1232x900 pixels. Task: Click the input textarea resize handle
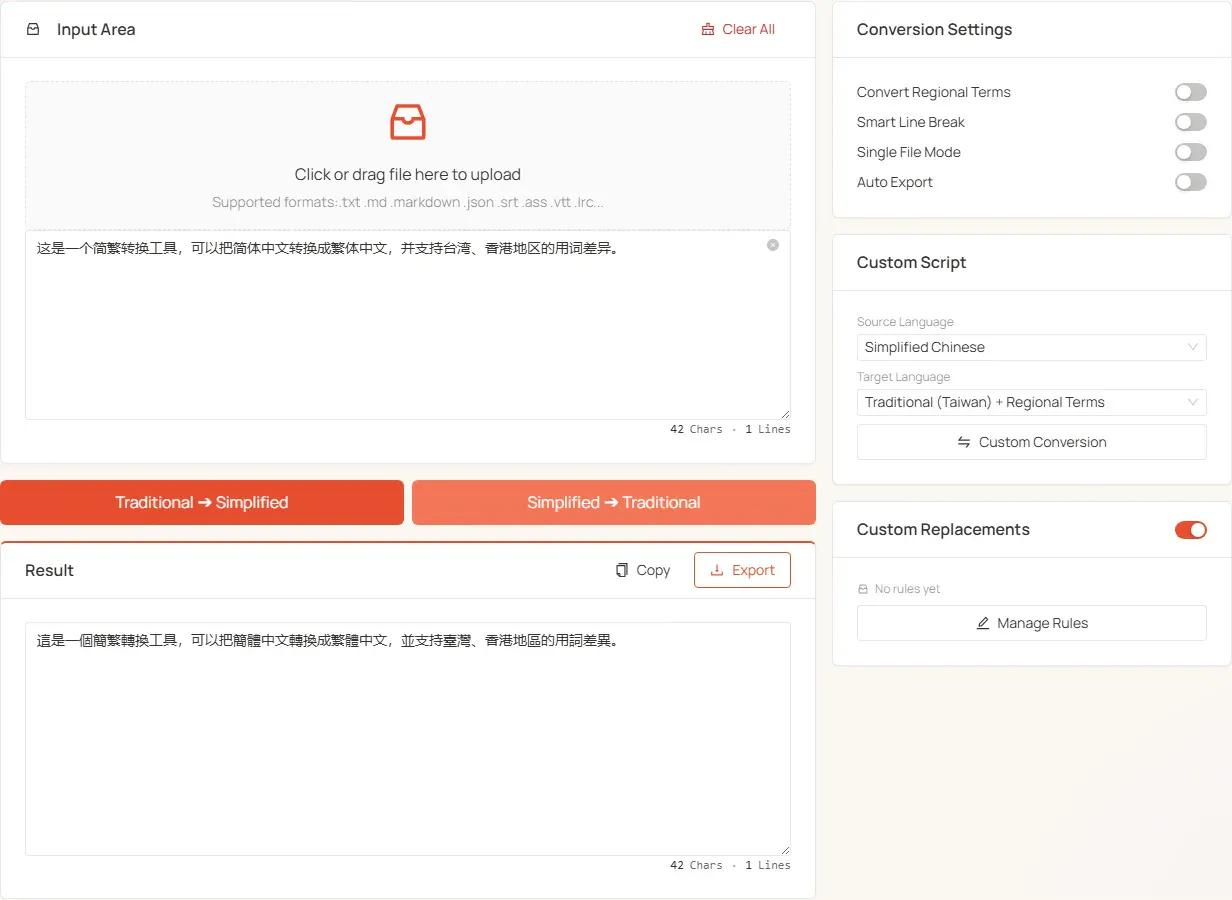pyautogui.click(x=785, y=414)
